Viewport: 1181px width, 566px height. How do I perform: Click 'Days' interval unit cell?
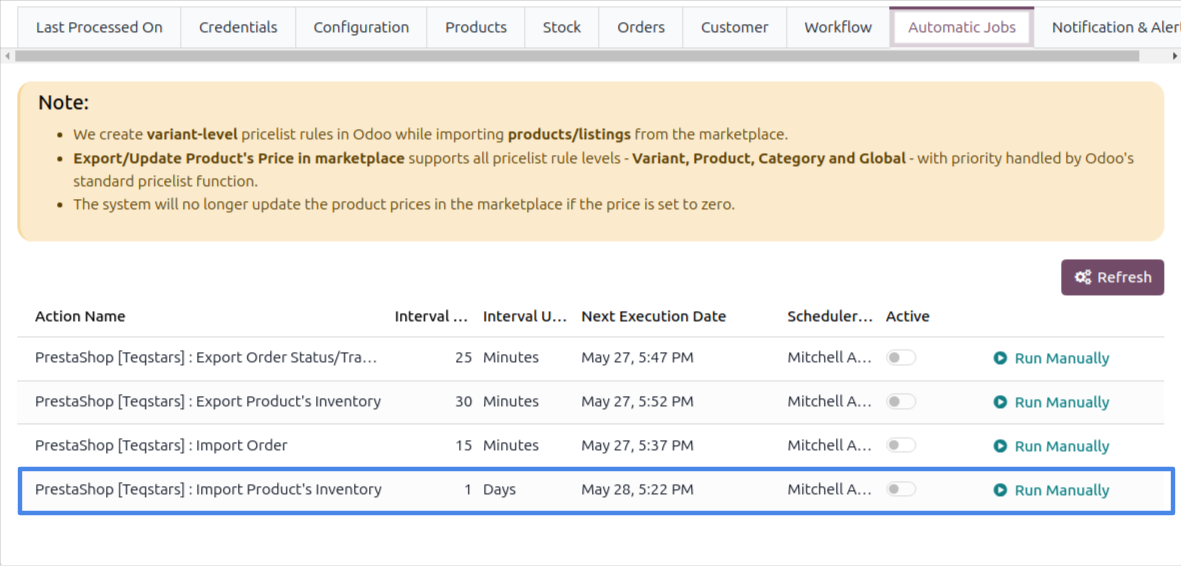499,490
